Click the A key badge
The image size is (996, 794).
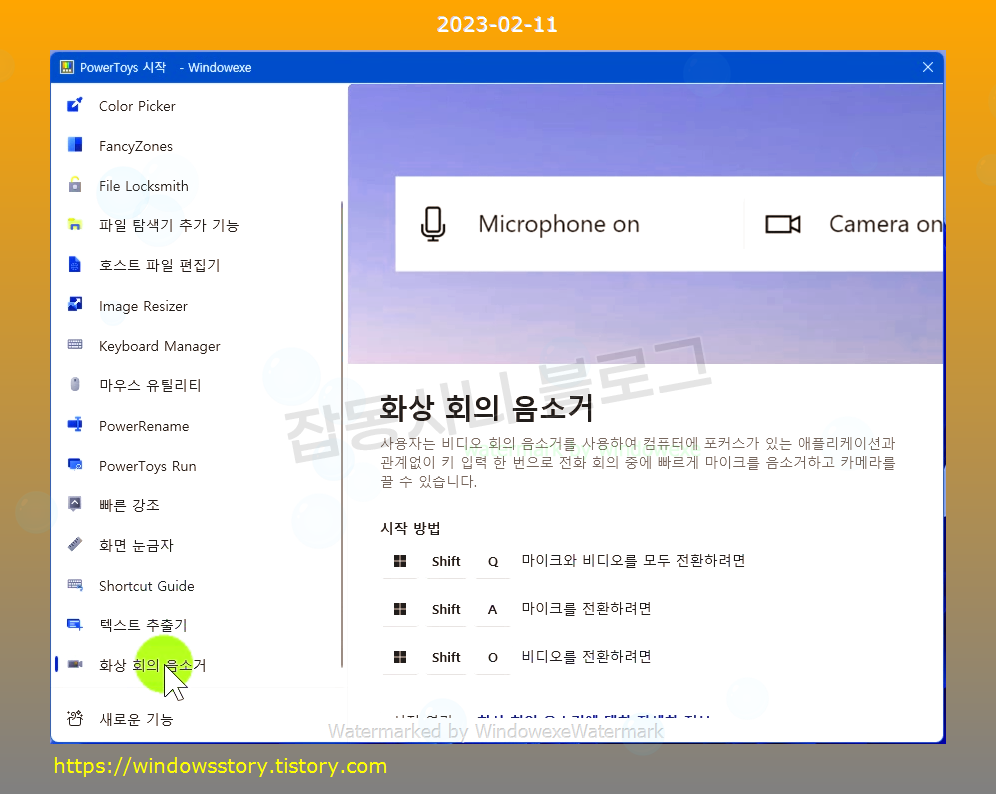point(492,609)
